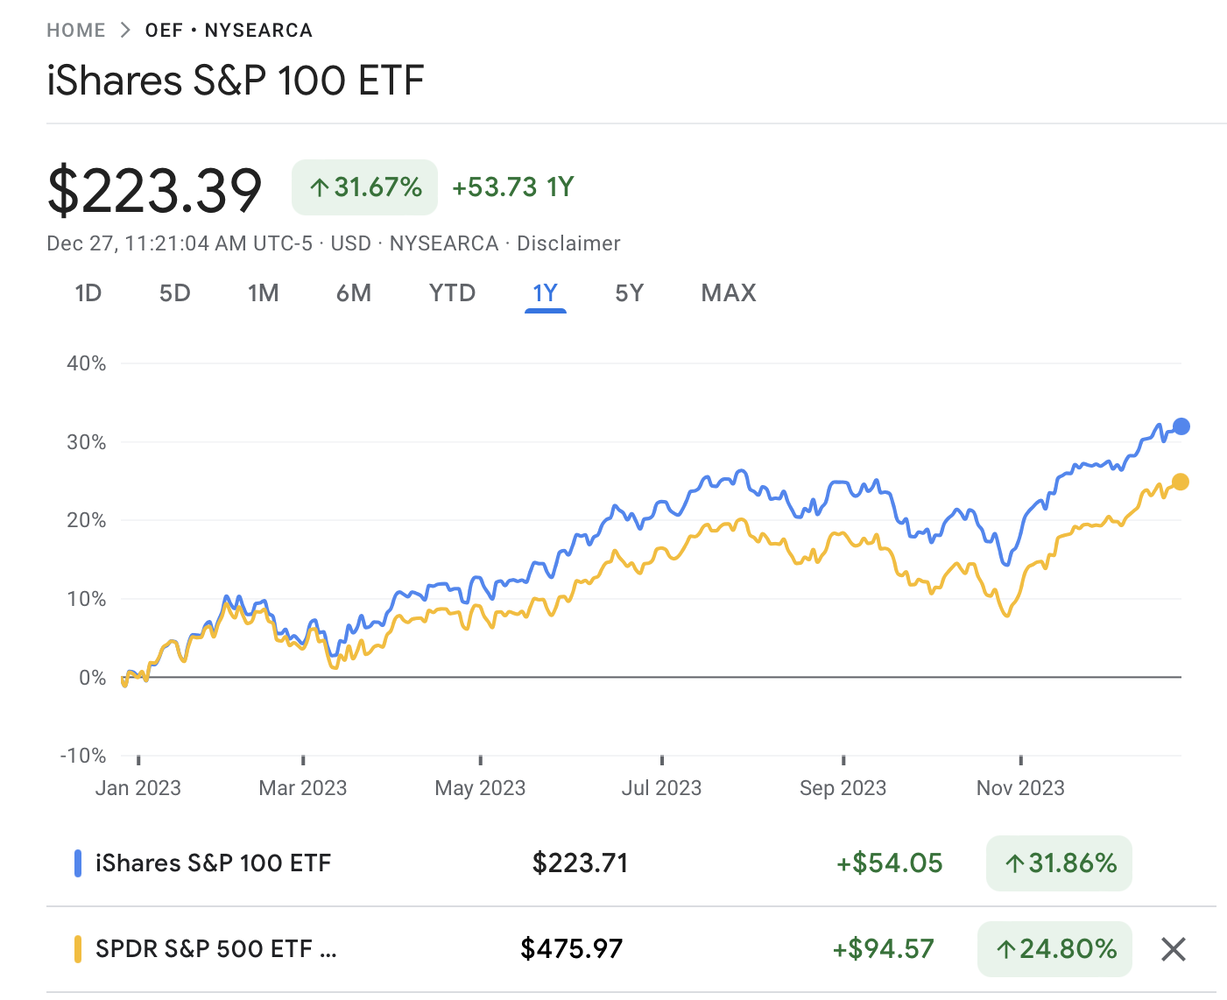1227x1000 pixels.
Task: Select the 5Y time range tab
Action: click(x=629, y=293)
